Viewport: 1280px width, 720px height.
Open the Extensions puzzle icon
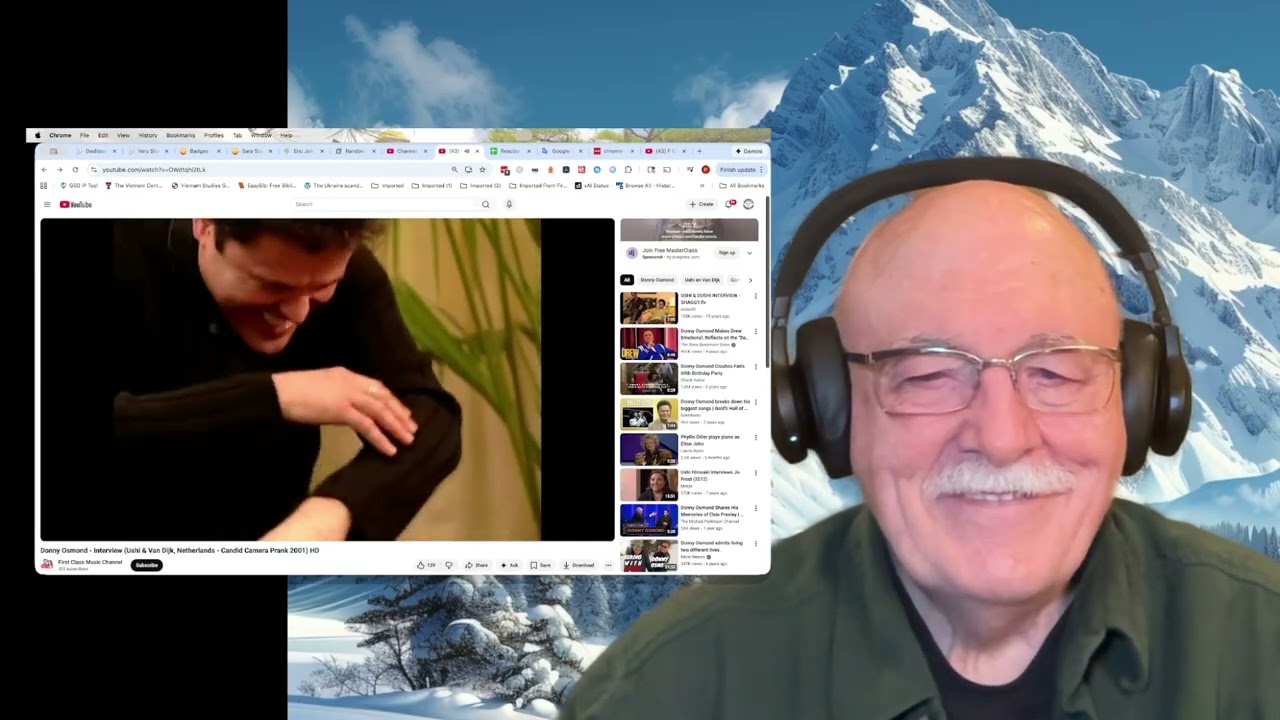pyautogui.click(x=628, y=170)
